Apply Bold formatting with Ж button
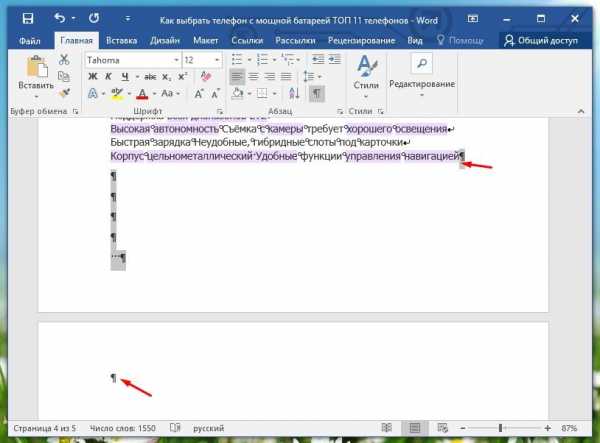The height and width of the screenshot is (443, 600). [92, 77]
